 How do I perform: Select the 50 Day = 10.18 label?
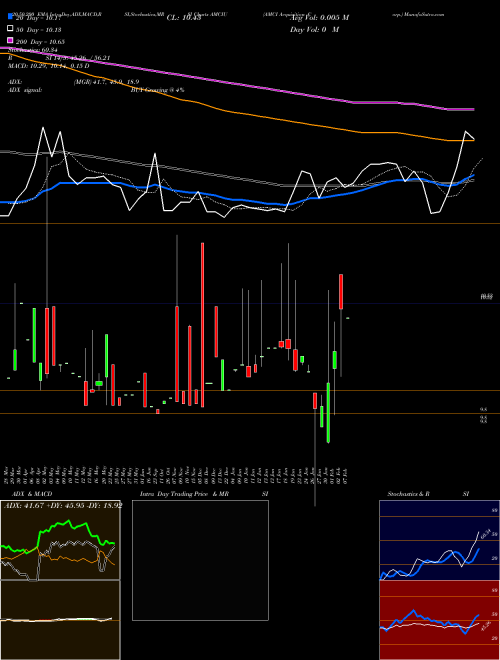pyautogui.click(x=39, y=30)
